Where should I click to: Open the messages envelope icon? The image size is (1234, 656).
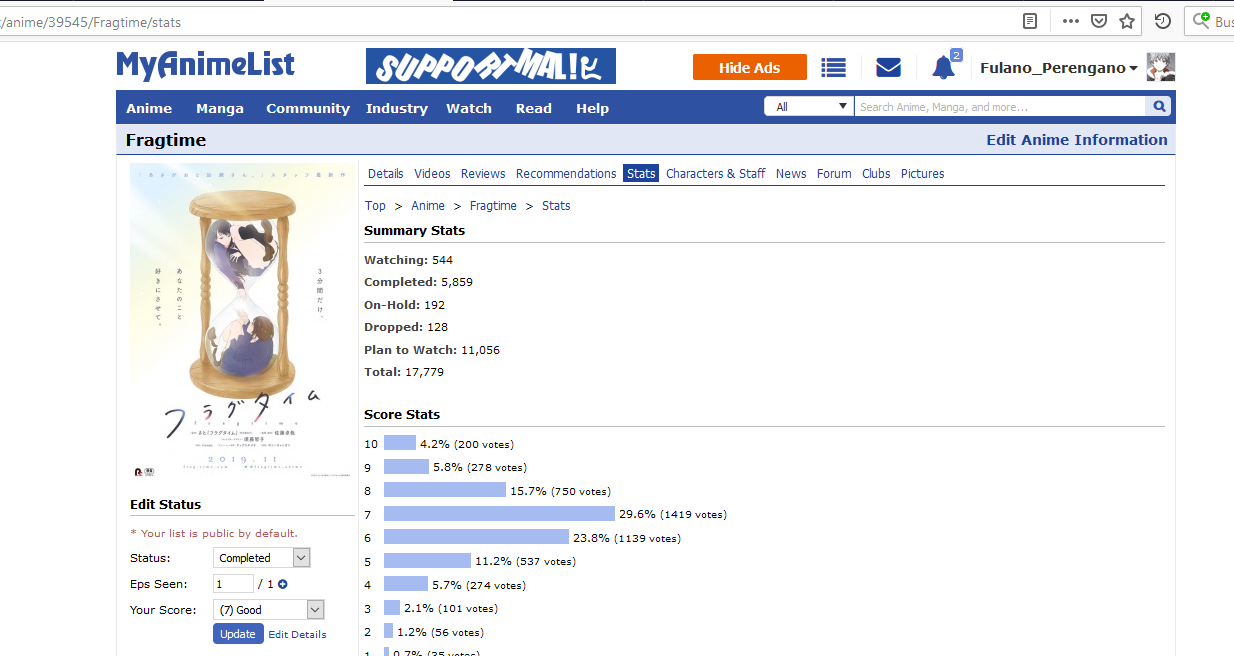point(888,67)
